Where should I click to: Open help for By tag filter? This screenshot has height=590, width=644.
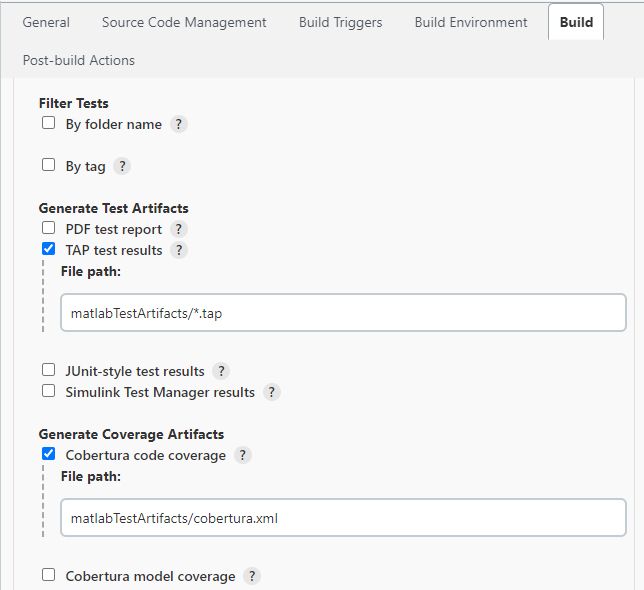click(x=122, y=166)
